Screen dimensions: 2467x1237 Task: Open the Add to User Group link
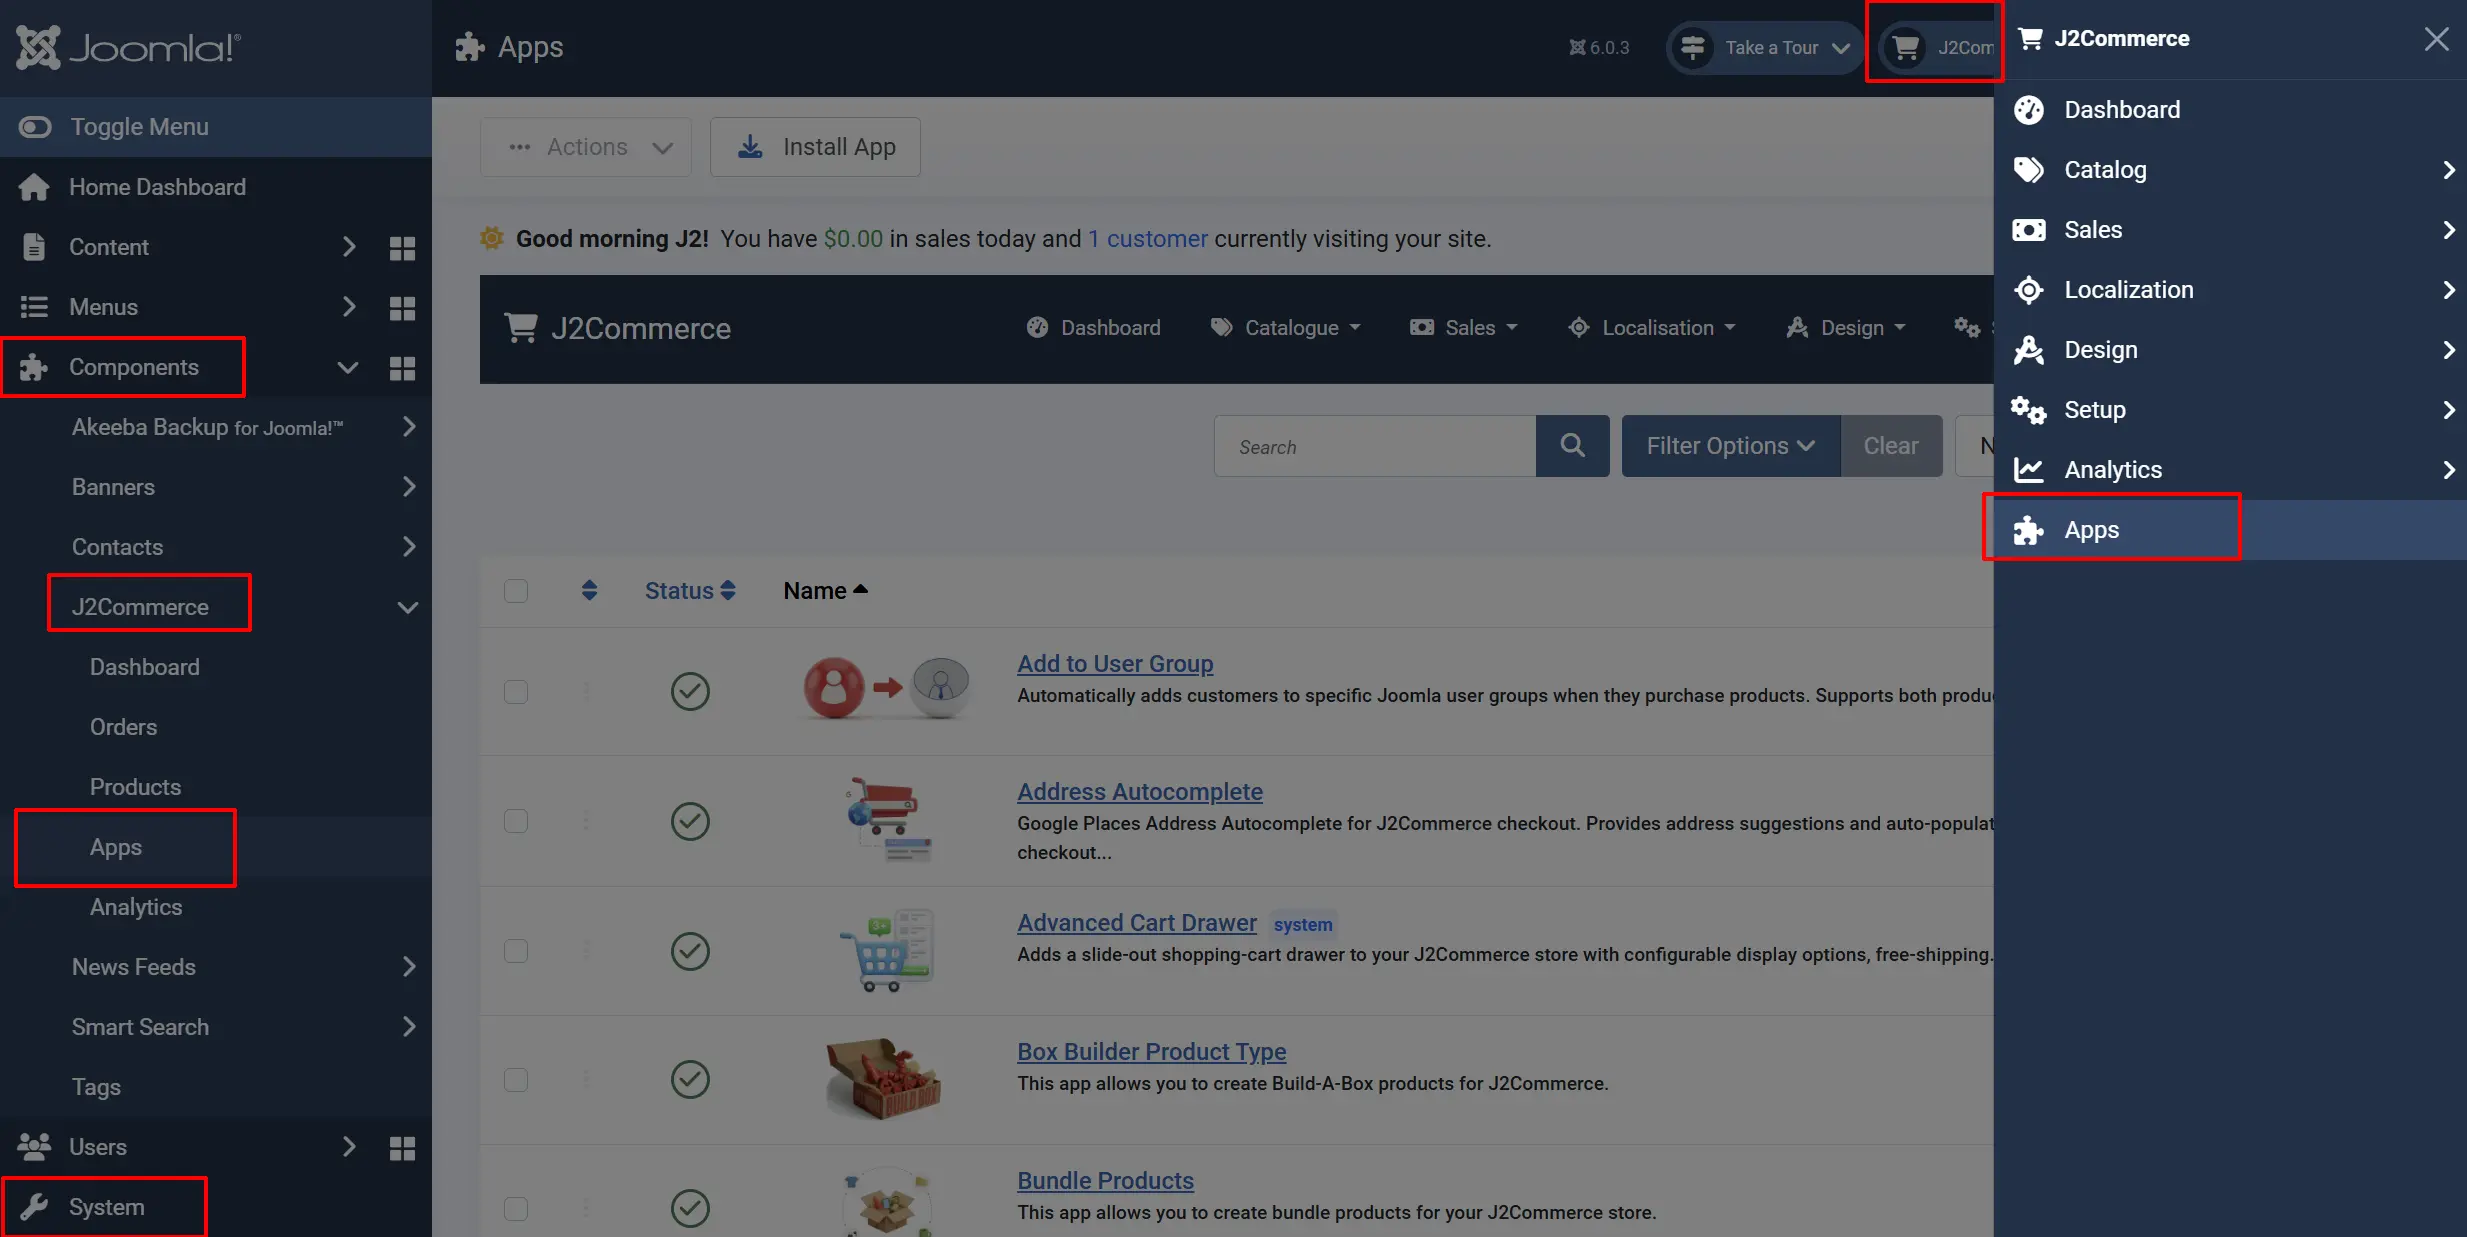click(1115, 663)
